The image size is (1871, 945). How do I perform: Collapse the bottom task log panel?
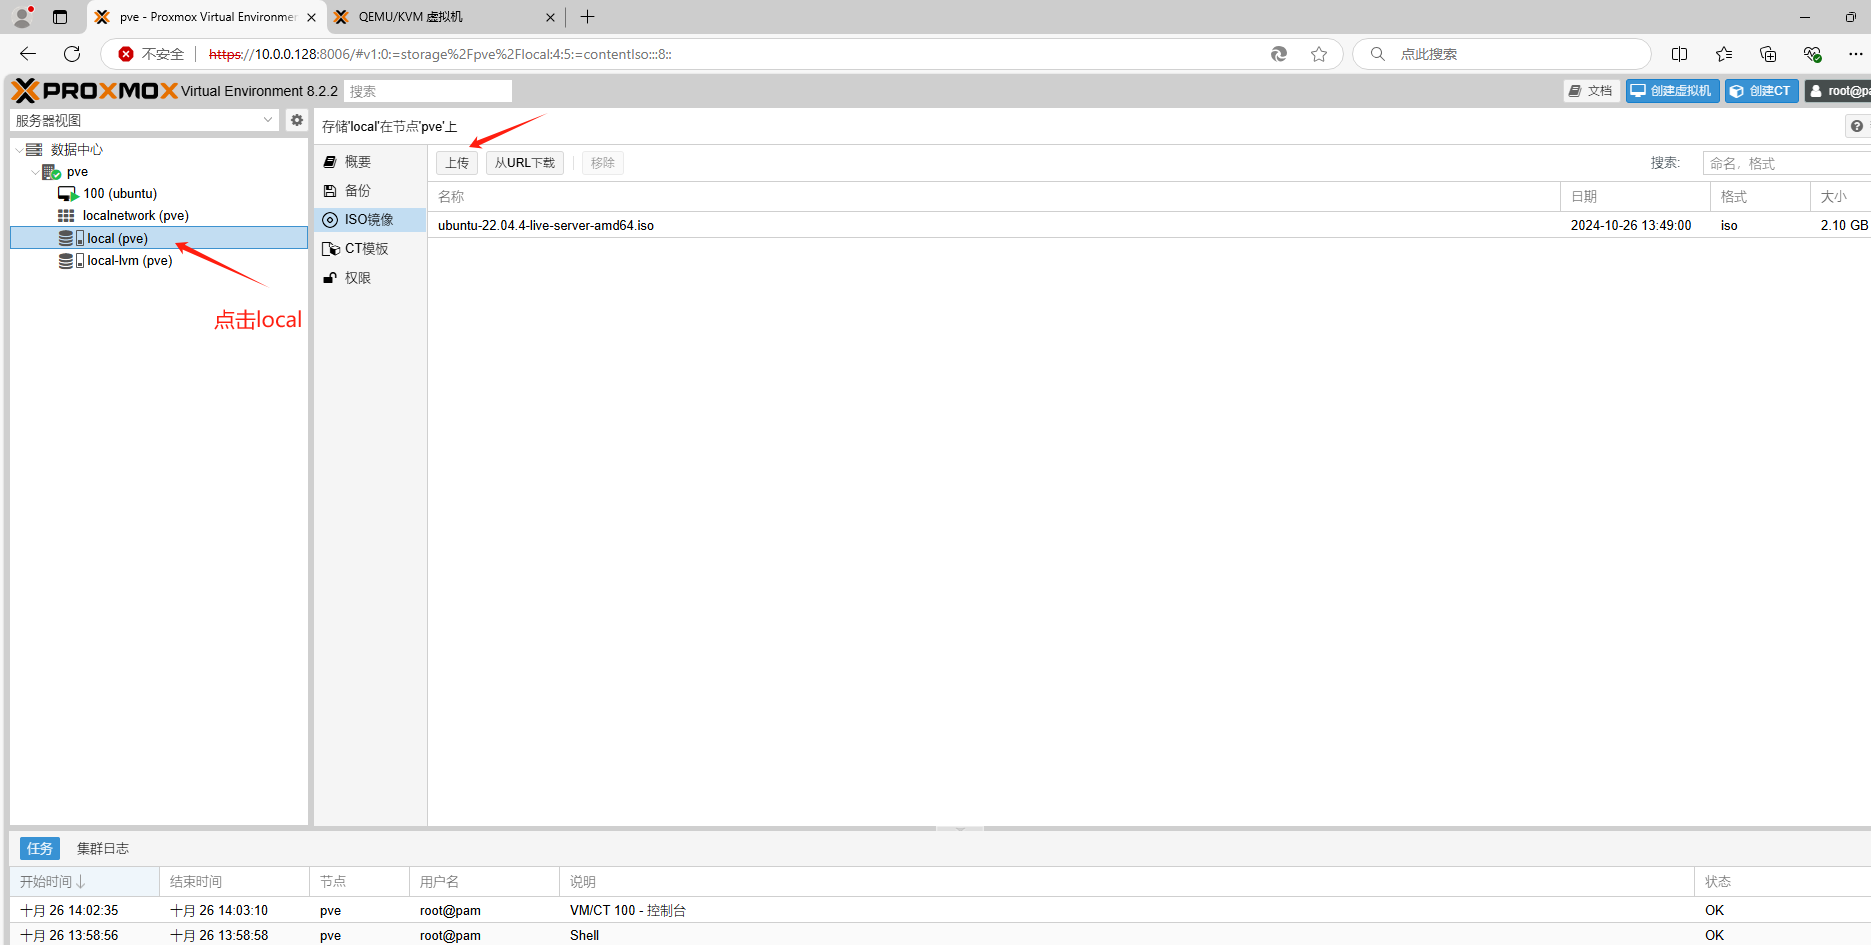coord(960,829)
